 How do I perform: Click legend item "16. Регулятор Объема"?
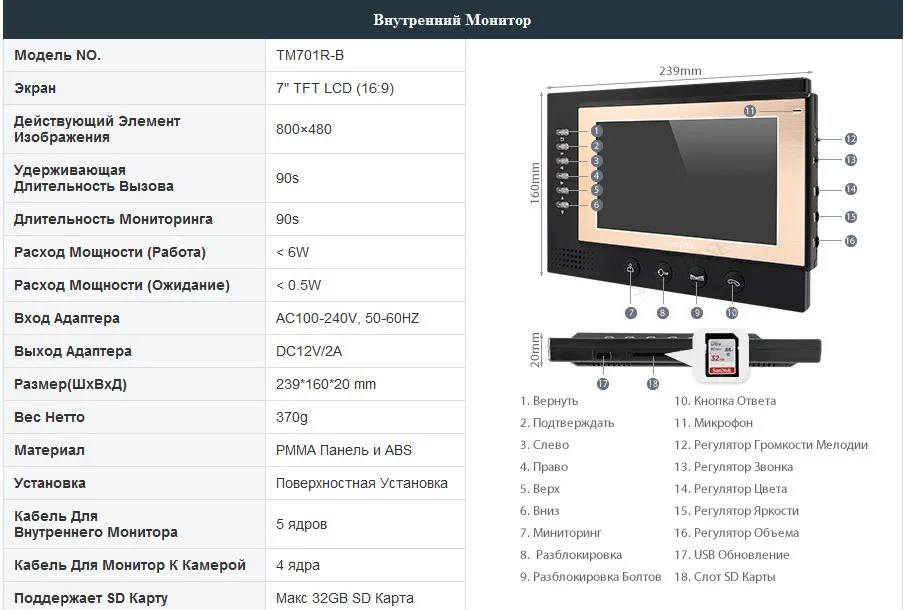[736, 533]
